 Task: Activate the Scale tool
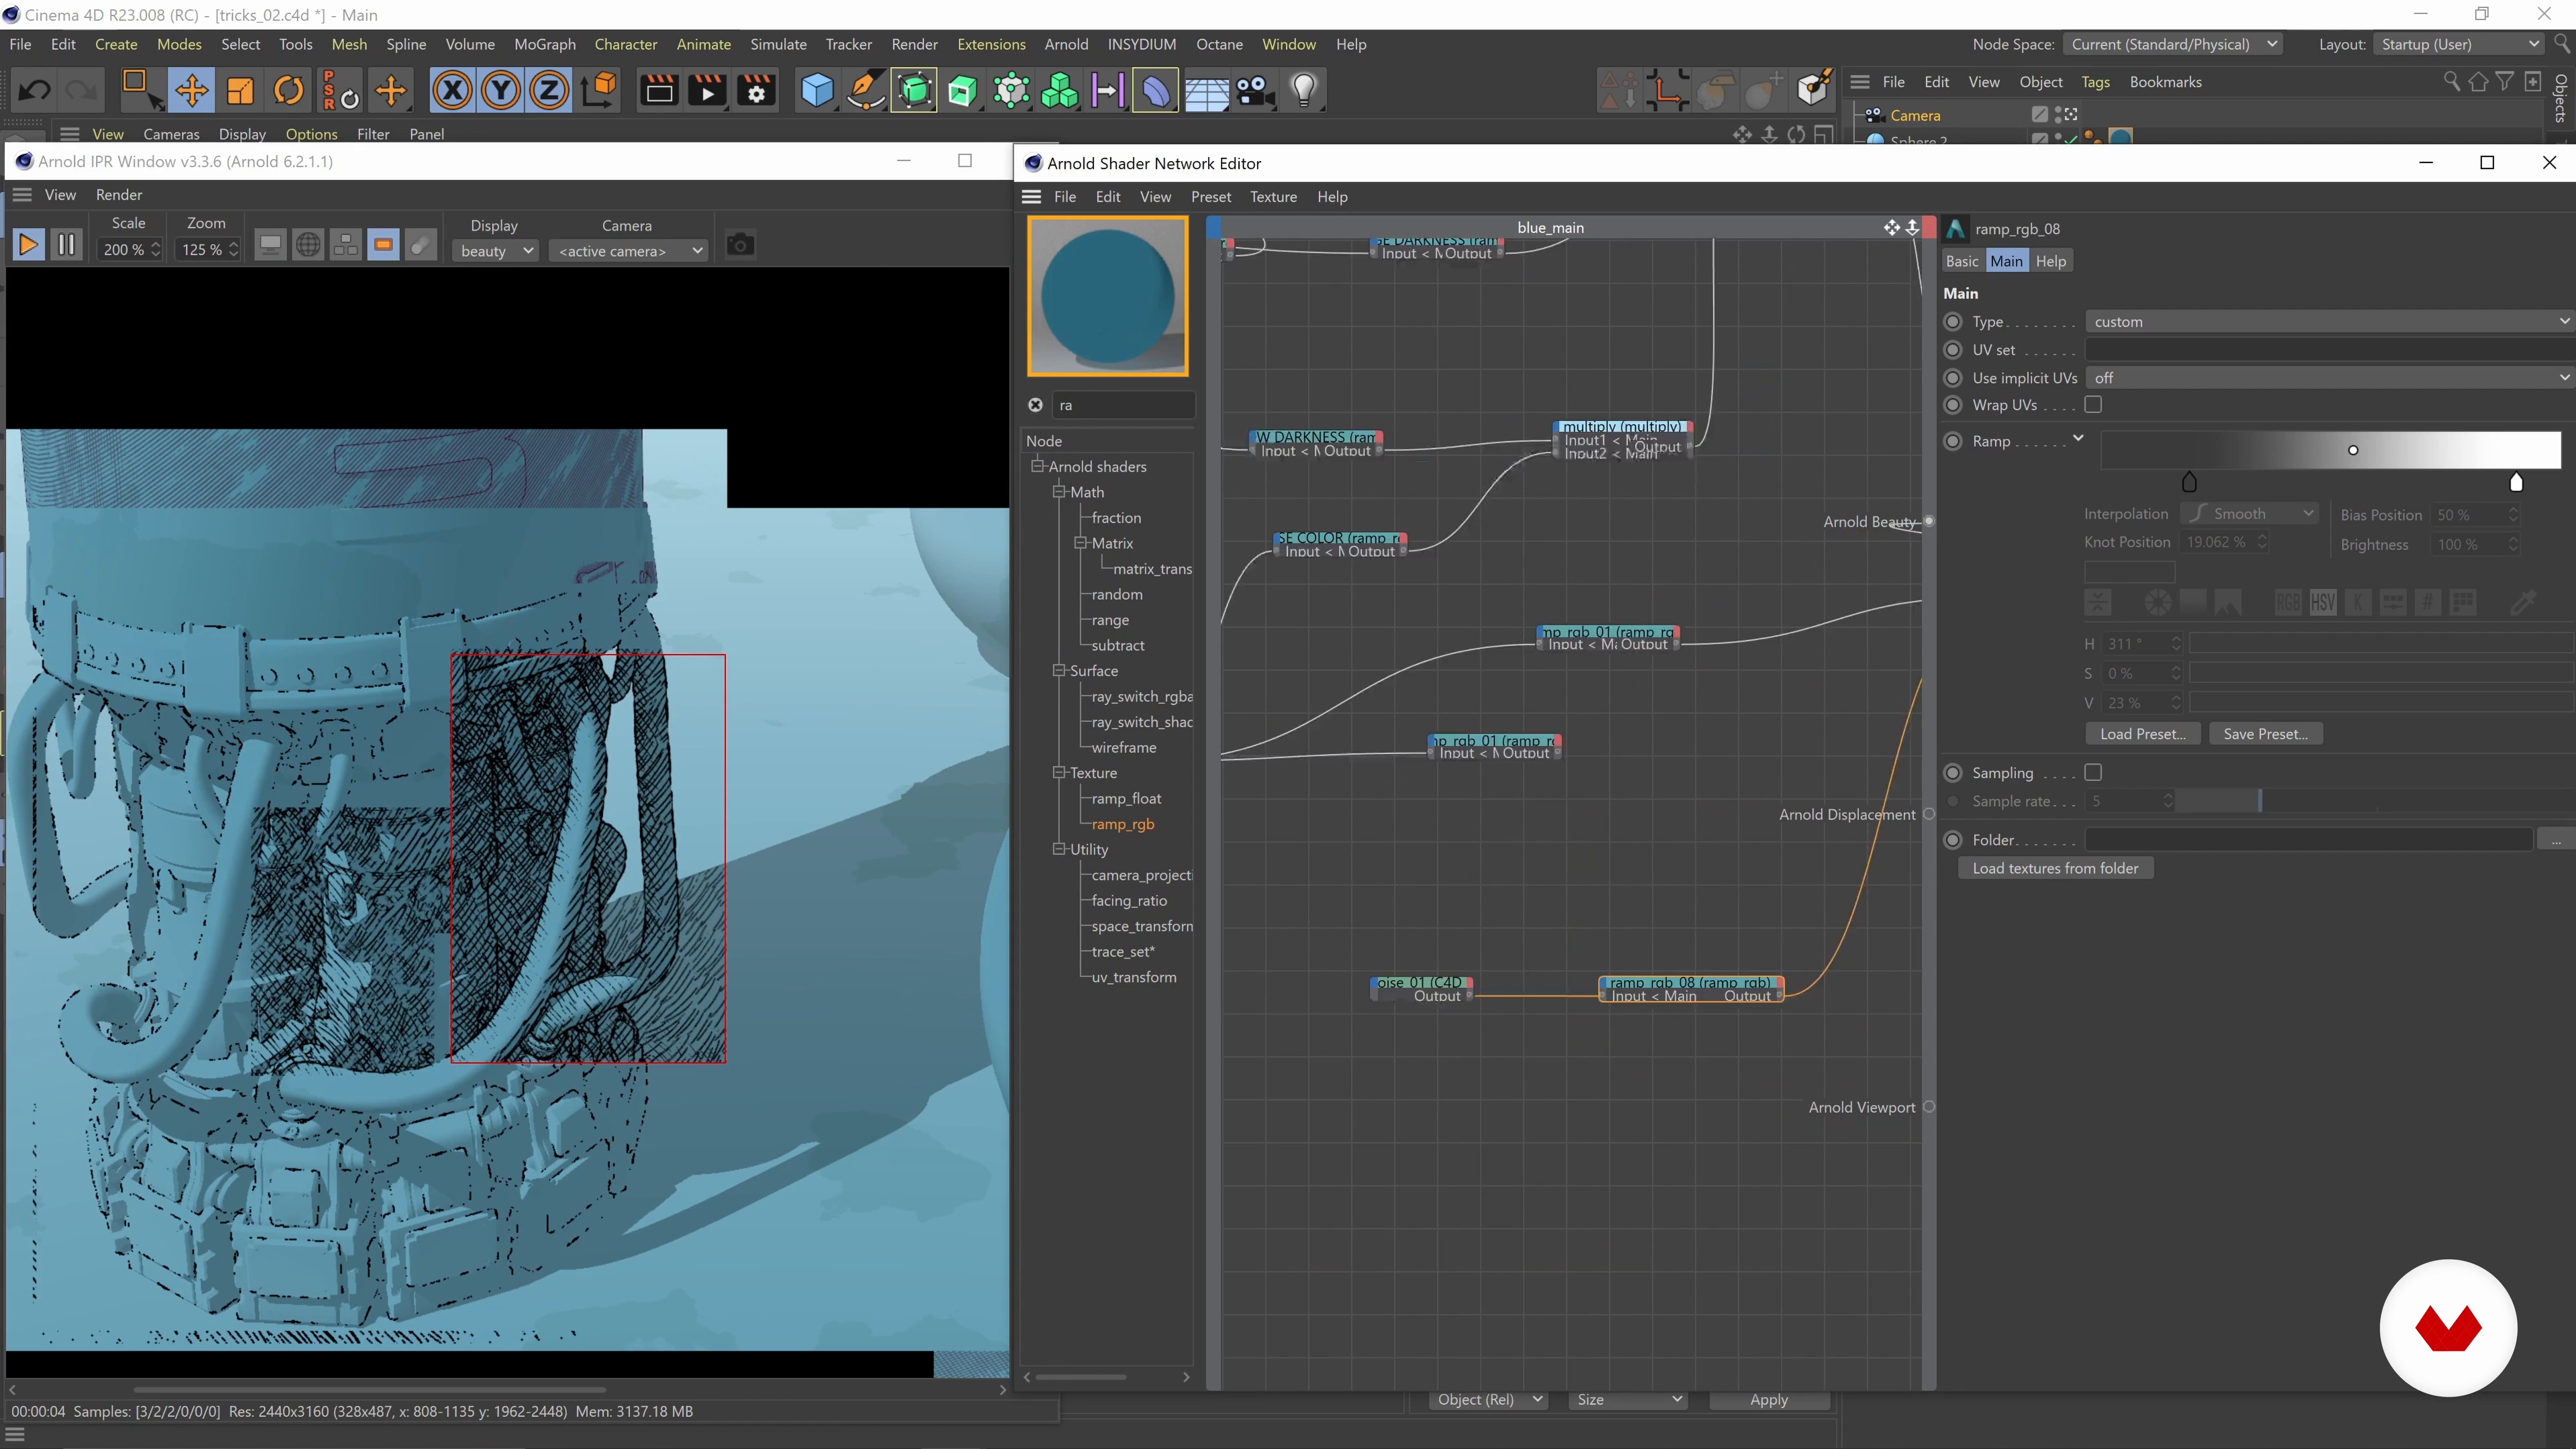click(x=240, y=91)
